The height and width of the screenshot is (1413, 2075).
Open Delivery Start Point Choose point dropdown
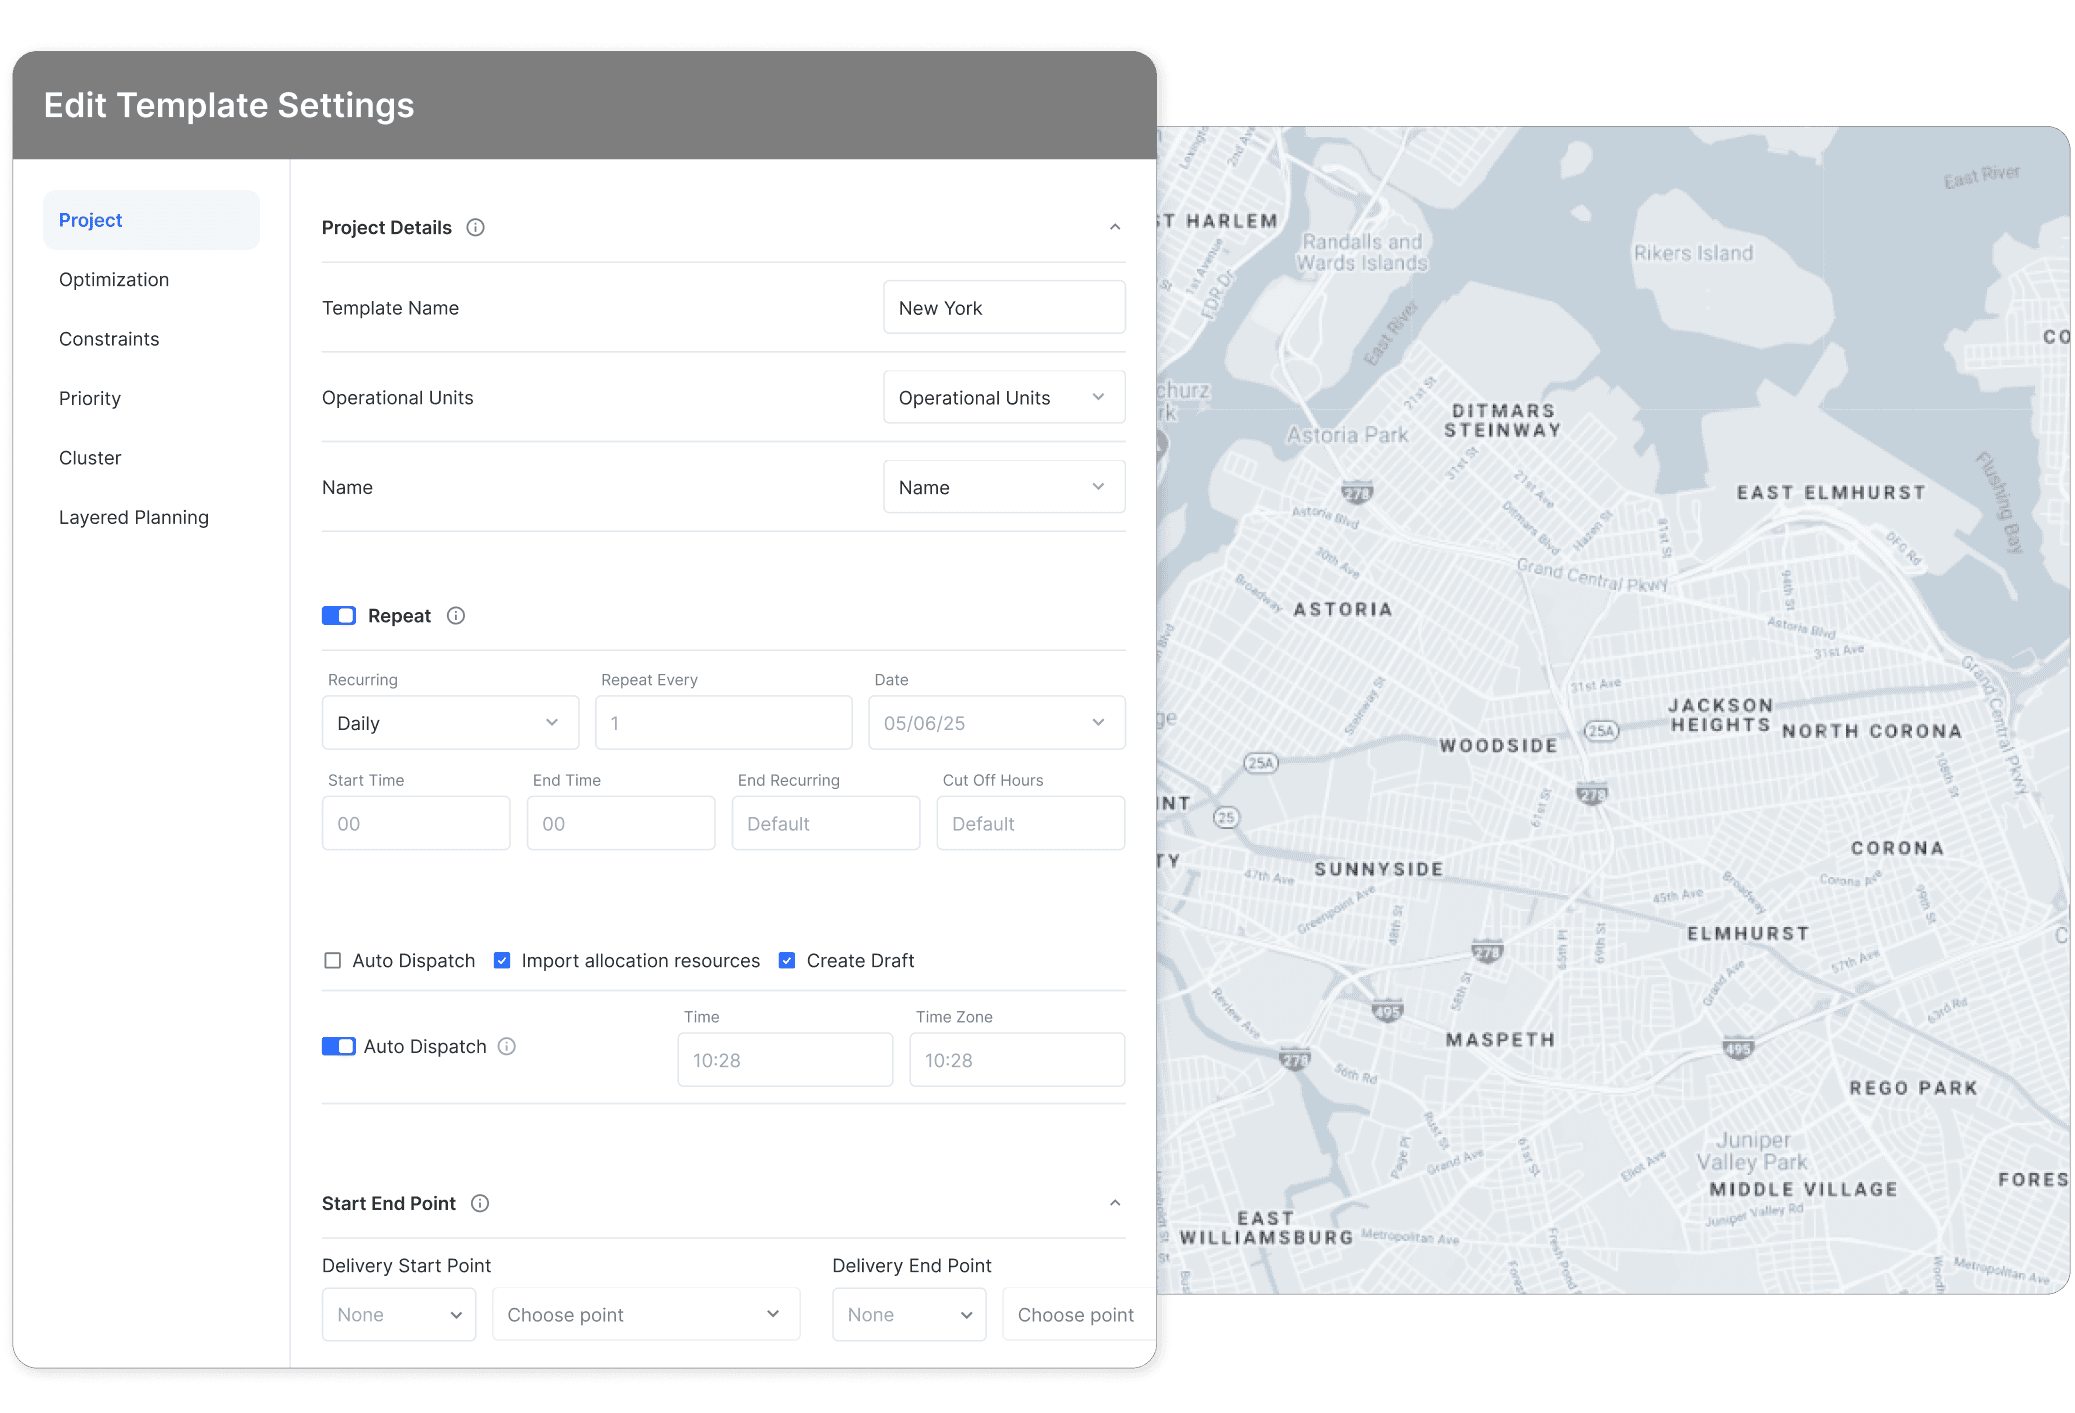646,1314
